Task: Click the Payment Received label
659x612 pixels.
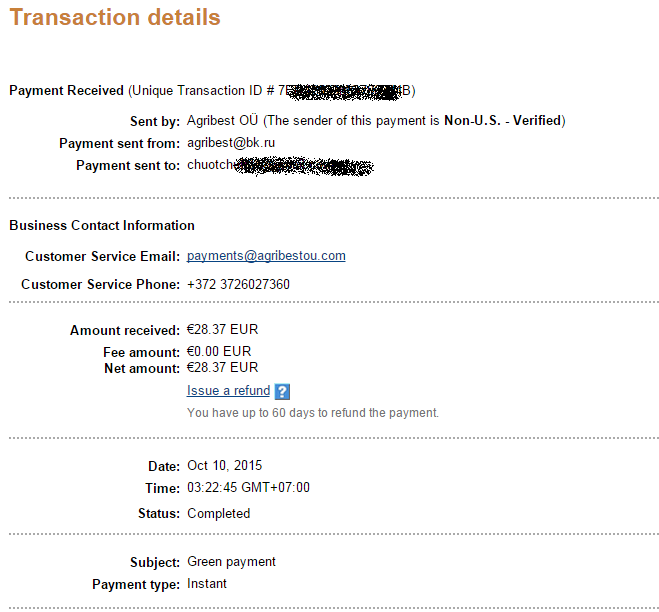Action: pyautogui.click(x=66, y=91)
